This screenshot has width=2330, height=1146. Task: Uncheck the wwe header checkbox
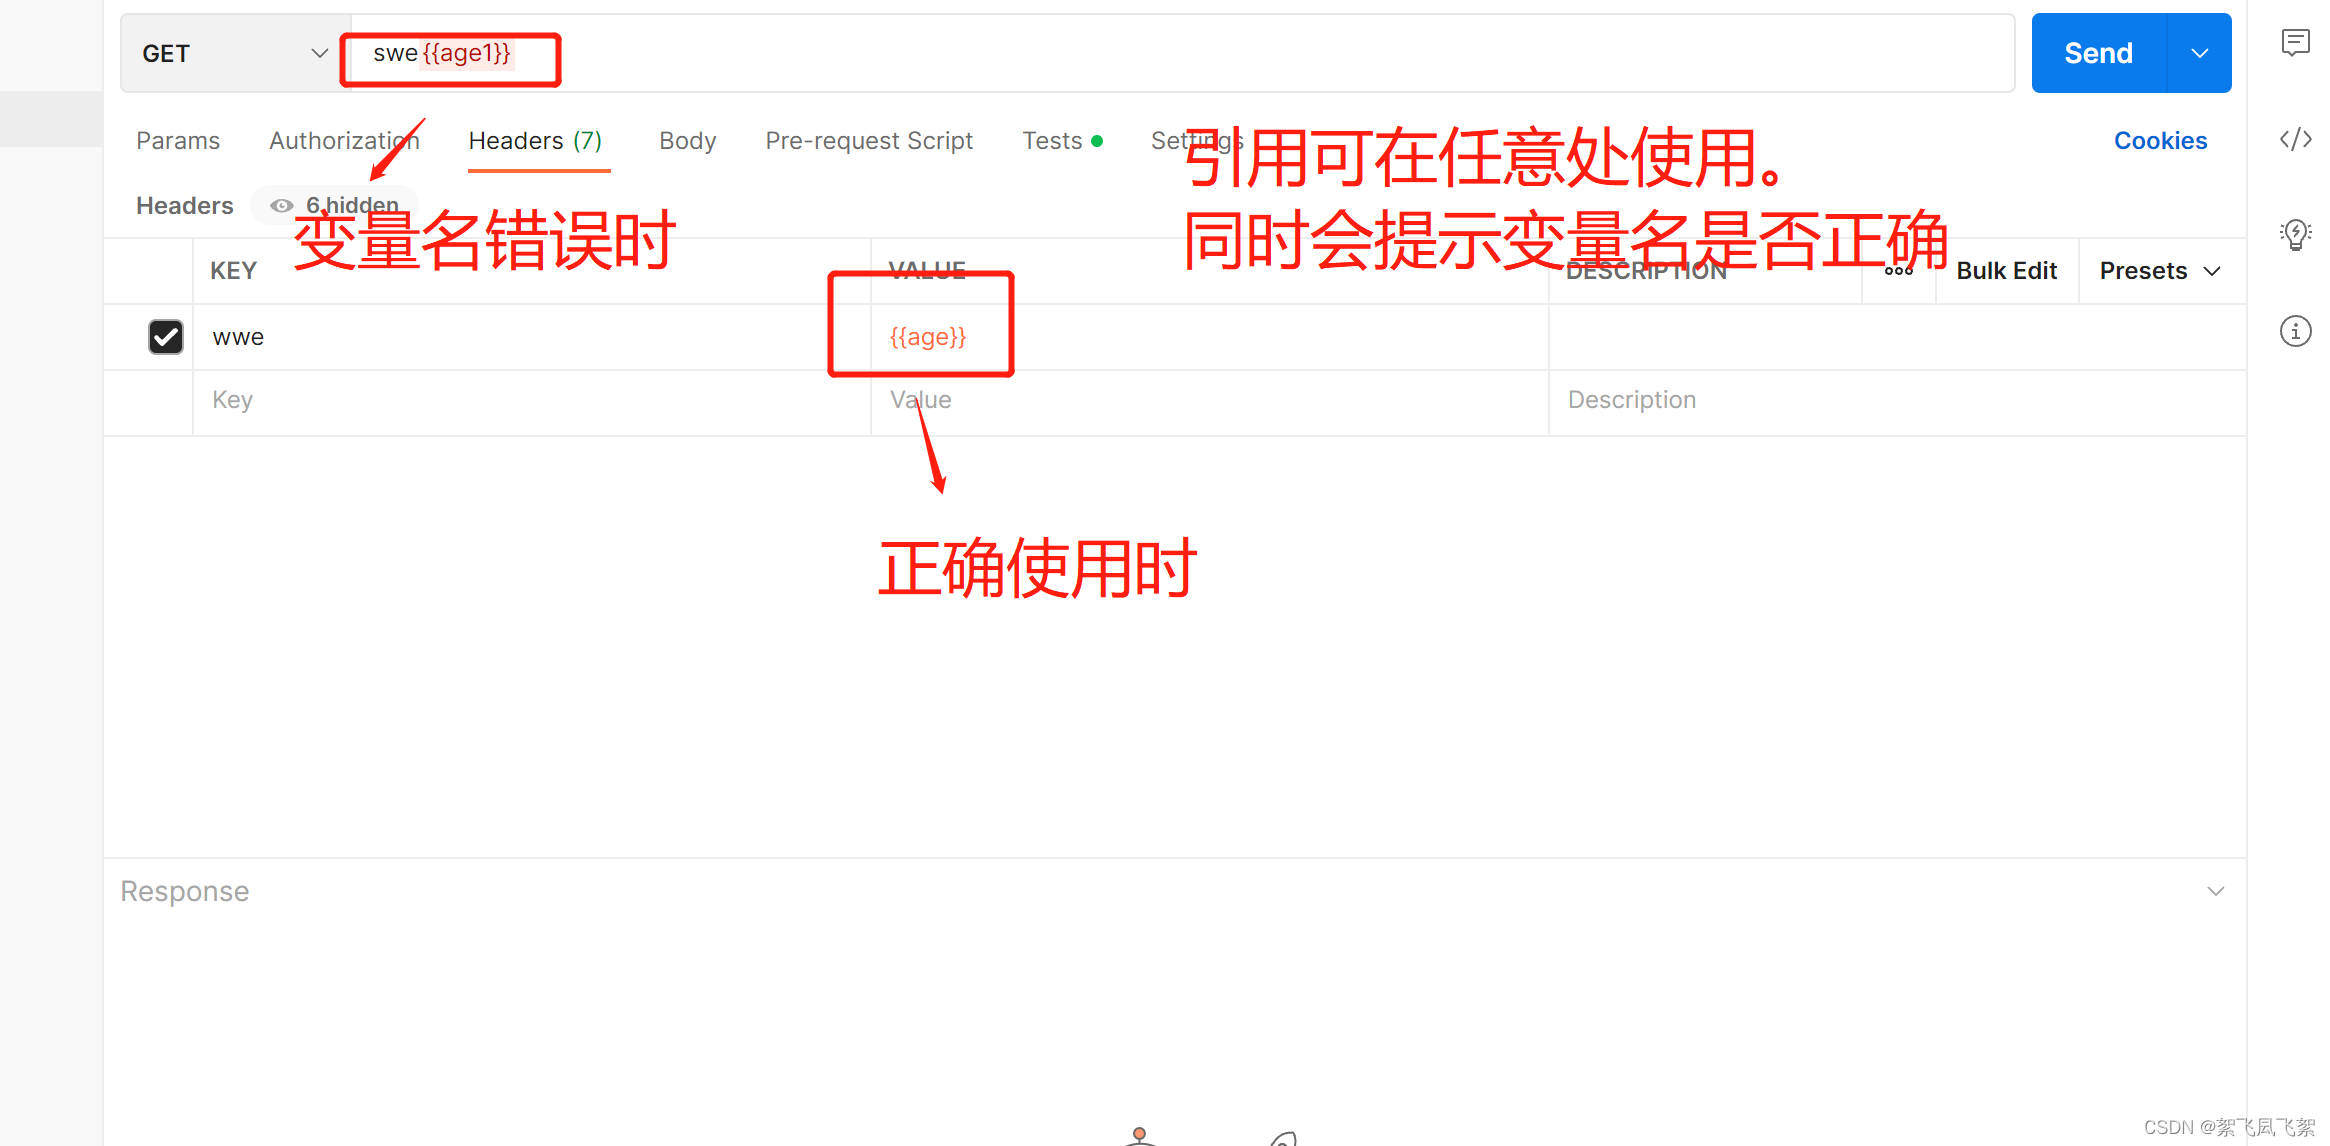click(166, 337)
